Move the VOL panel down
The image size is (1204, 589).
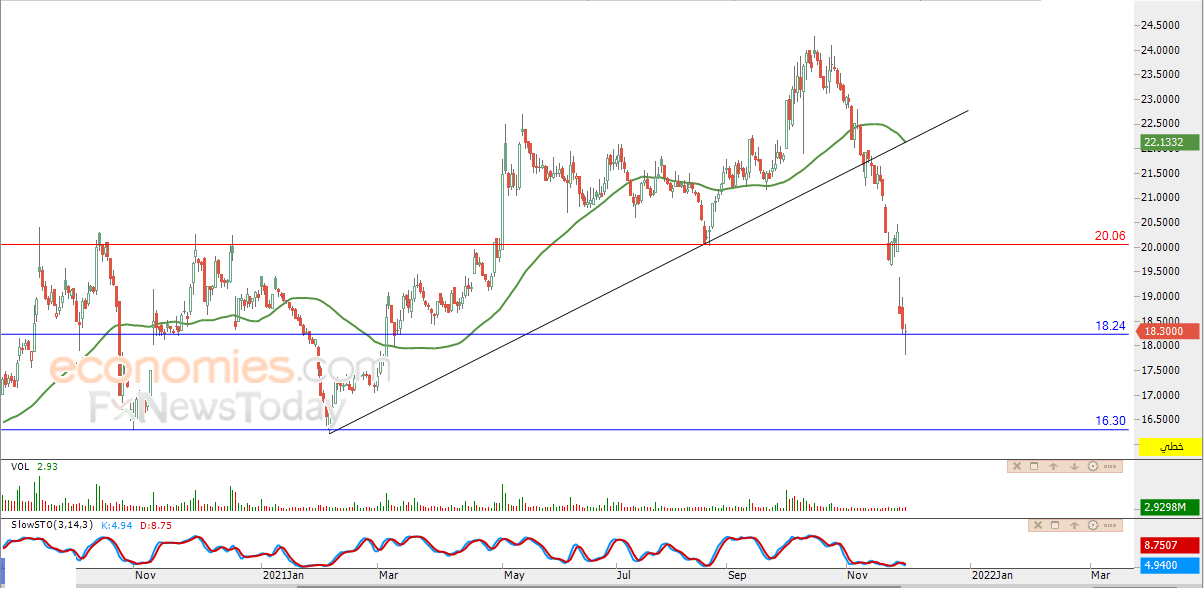[x=1073, y=466]
